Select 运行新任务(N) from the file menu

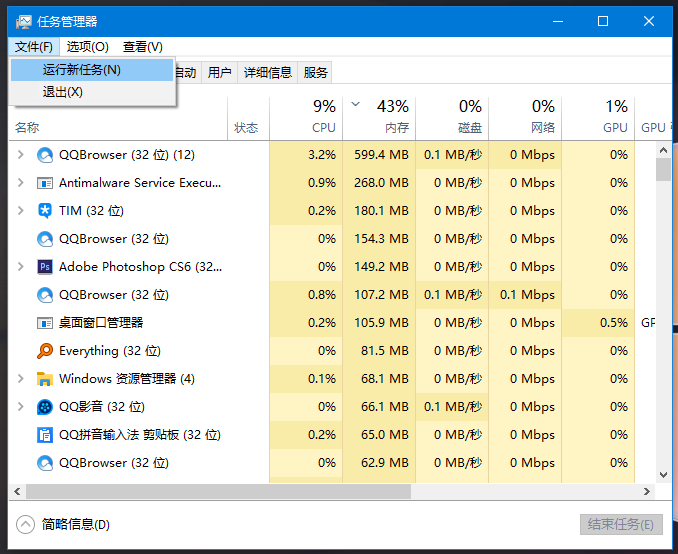82,70
